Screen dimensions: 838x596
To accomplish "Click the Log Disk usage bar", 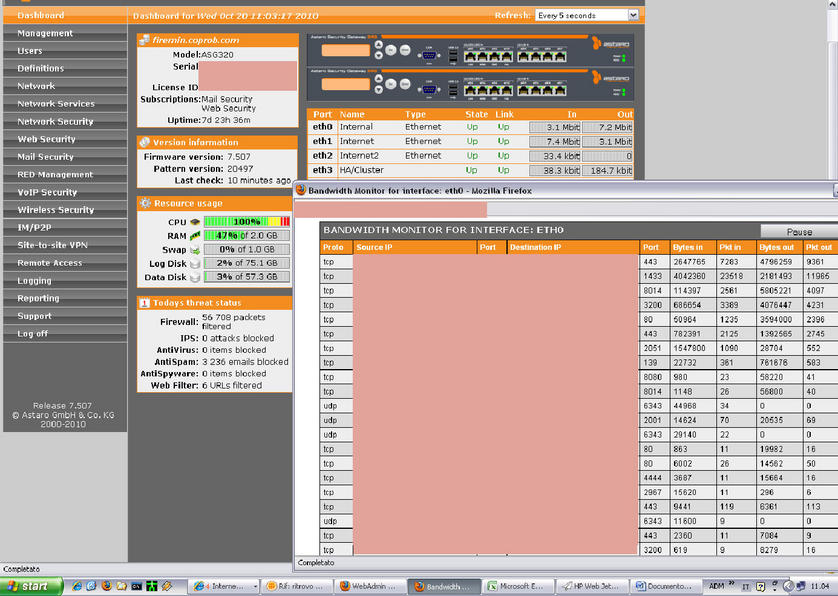I will [x=247, y=263].
